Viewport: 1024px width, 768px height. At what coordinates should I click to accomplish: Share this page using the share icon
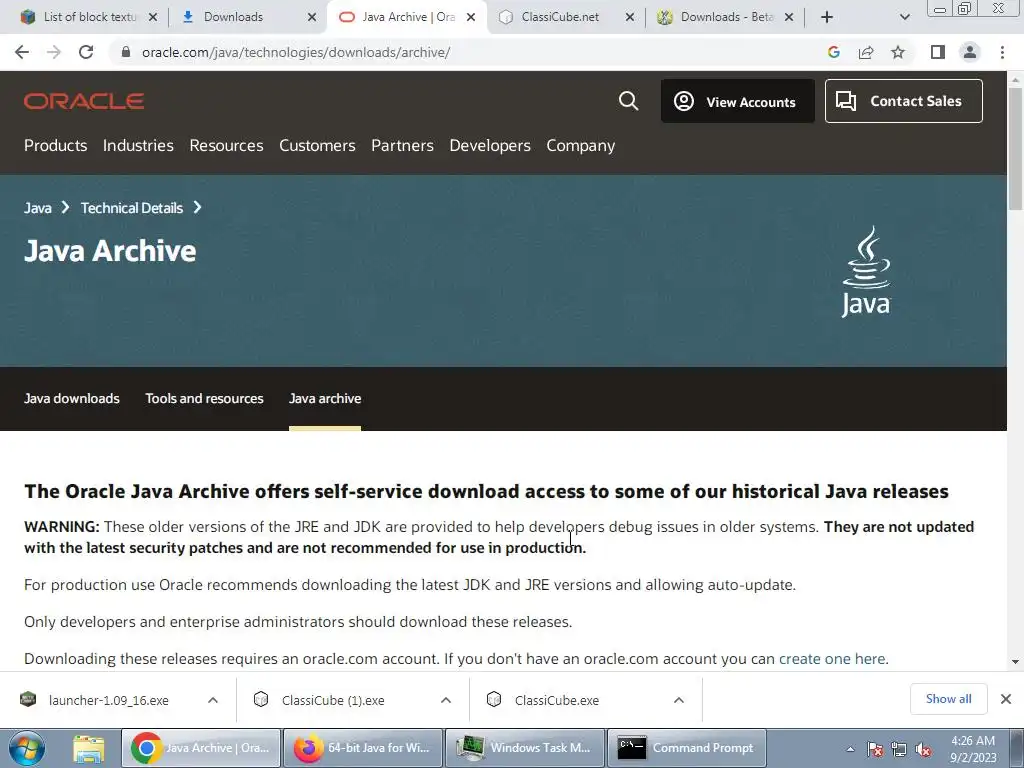866,52
